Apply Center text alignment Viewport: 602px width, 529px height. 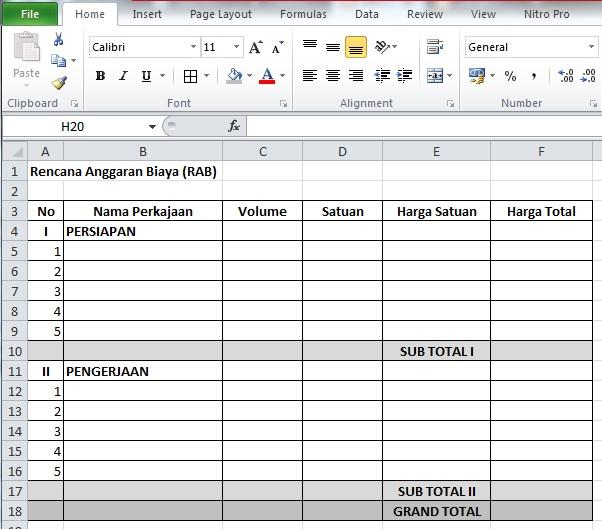[x=332, y=76]
